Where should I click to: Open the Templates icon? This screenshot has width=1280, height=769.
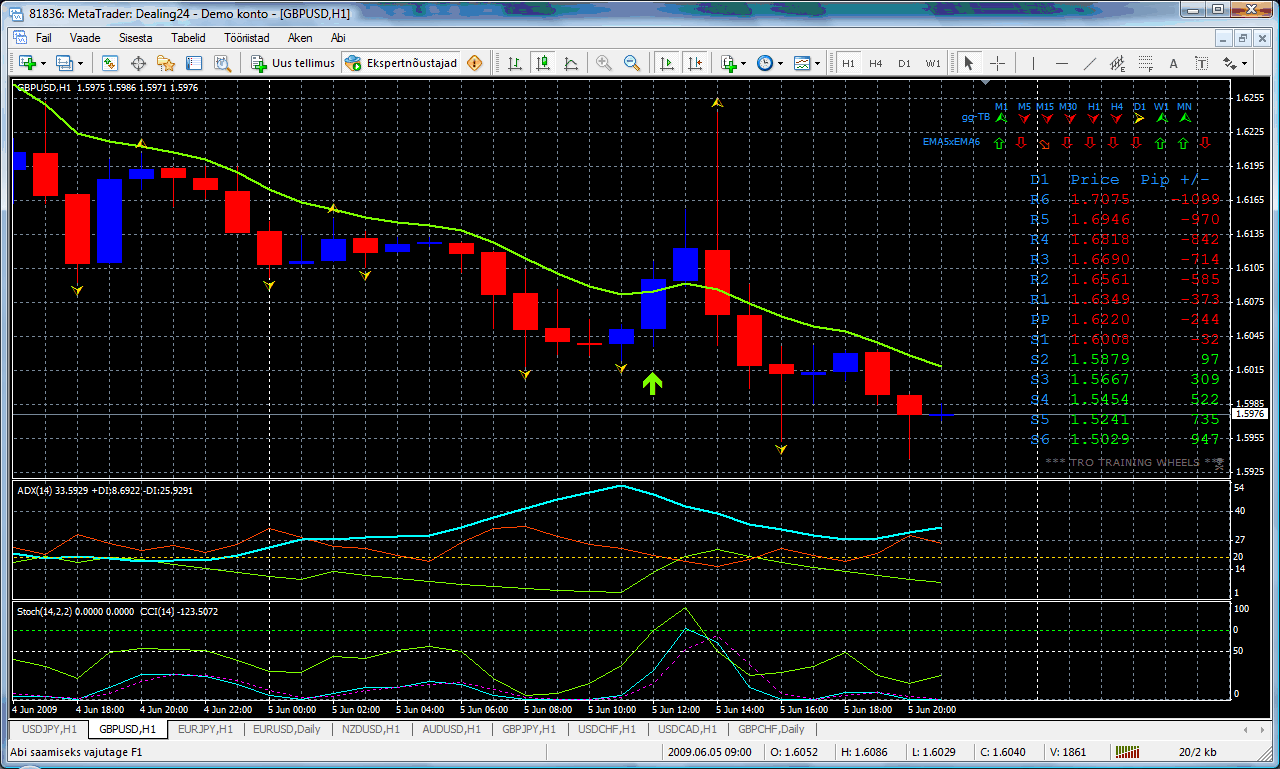tap(802, 63)
